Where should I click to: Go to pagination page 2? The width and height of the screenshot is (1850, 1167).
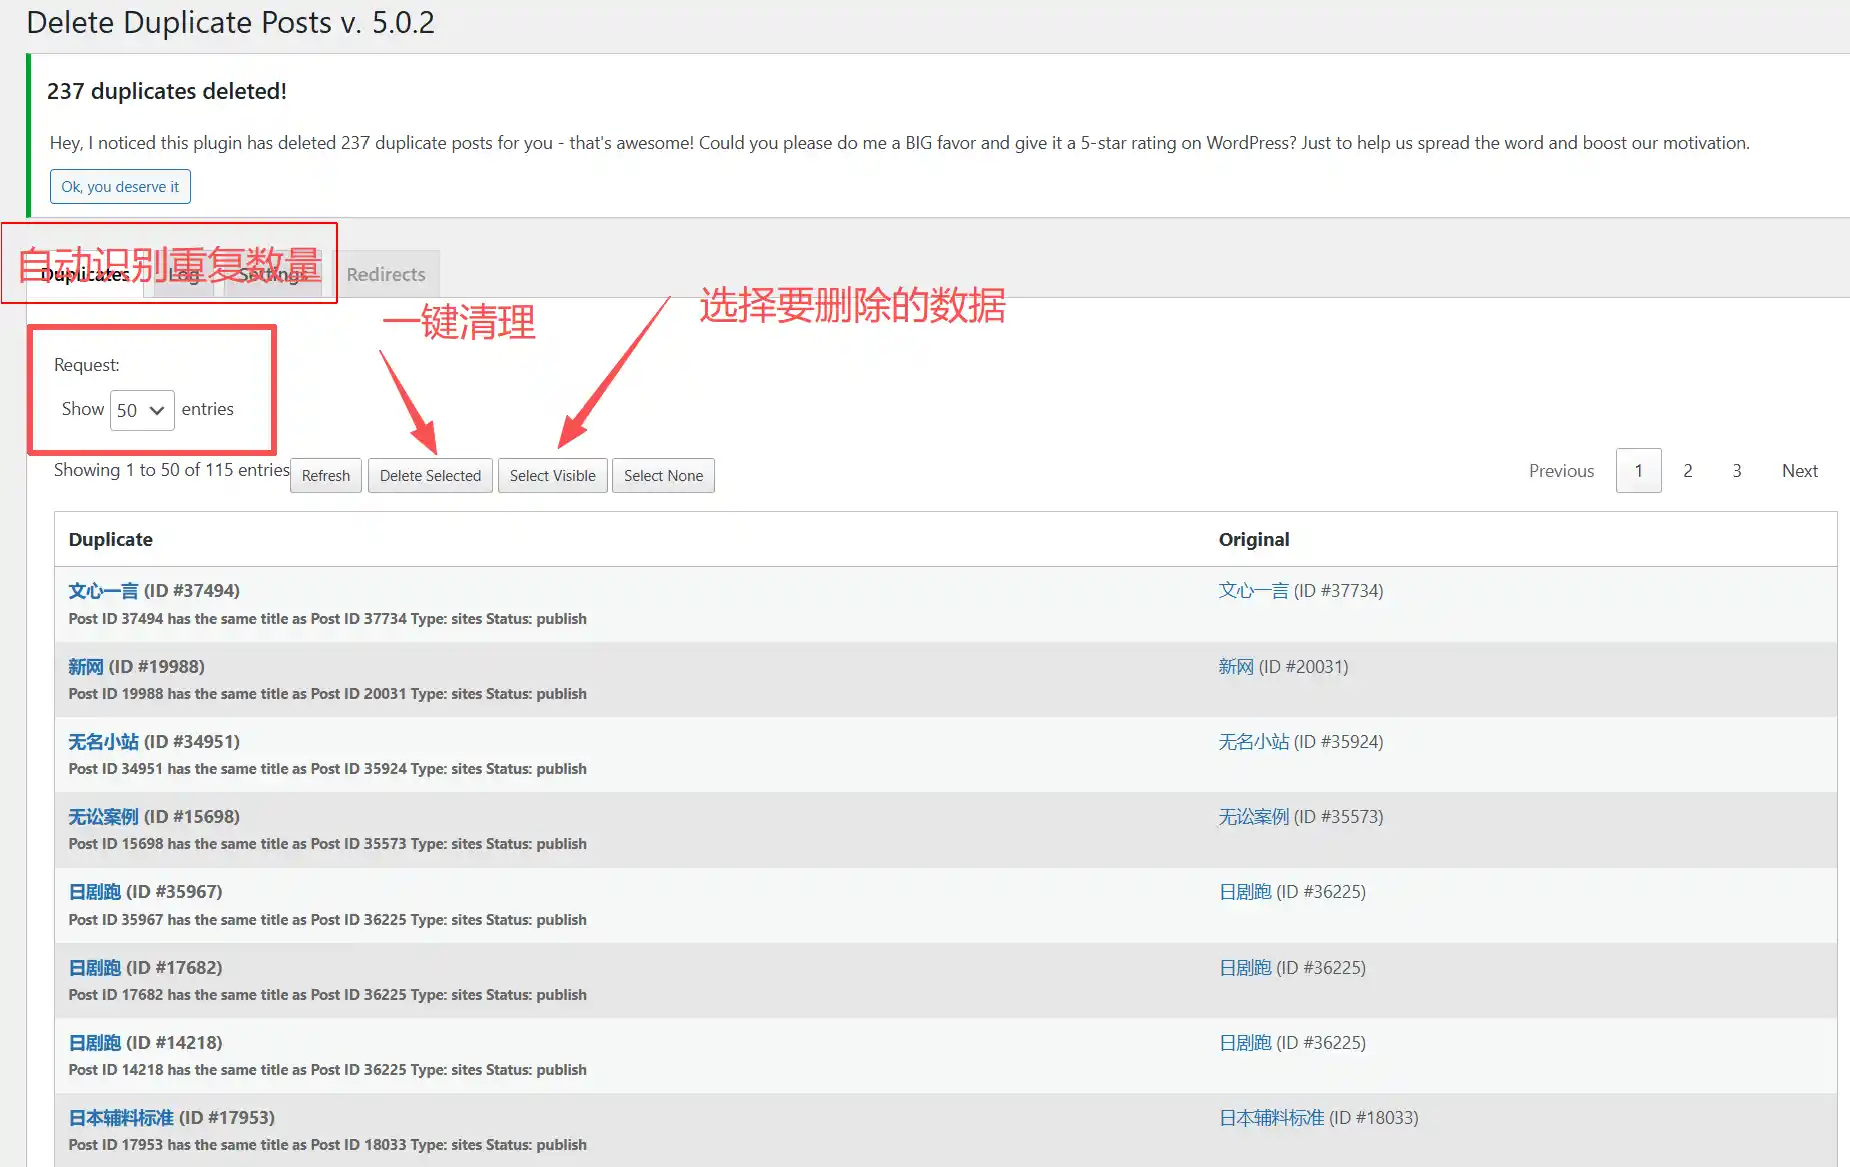(1687, 471)
